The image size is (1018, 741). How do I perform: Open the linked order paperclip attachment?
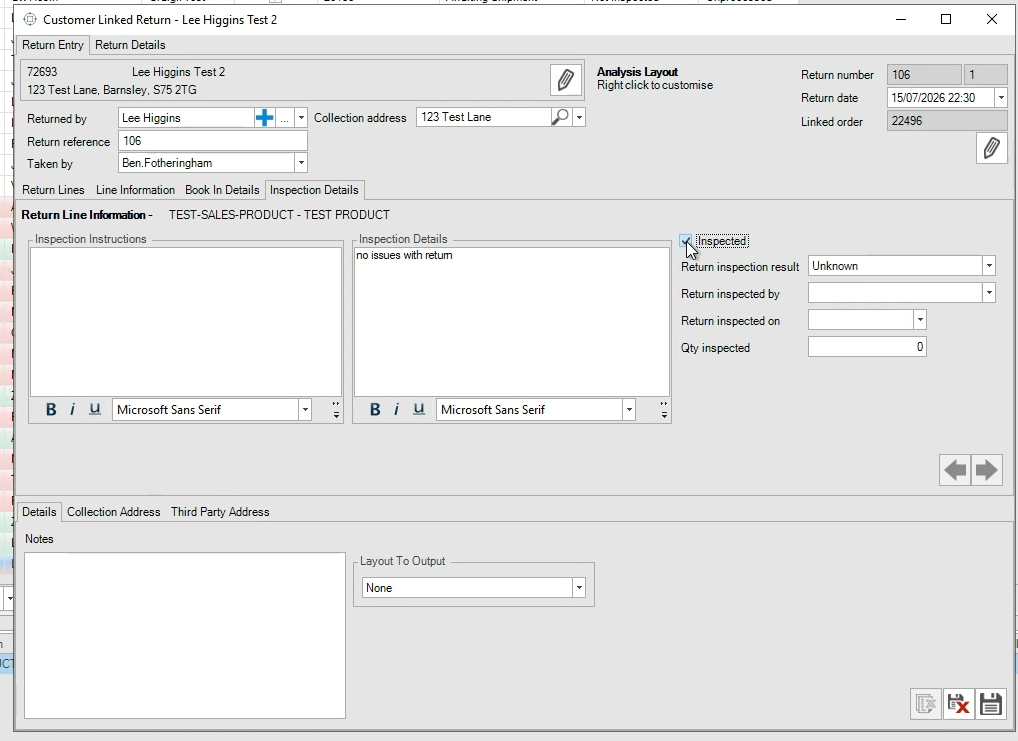pyautogui.click(x=991, y=148)
